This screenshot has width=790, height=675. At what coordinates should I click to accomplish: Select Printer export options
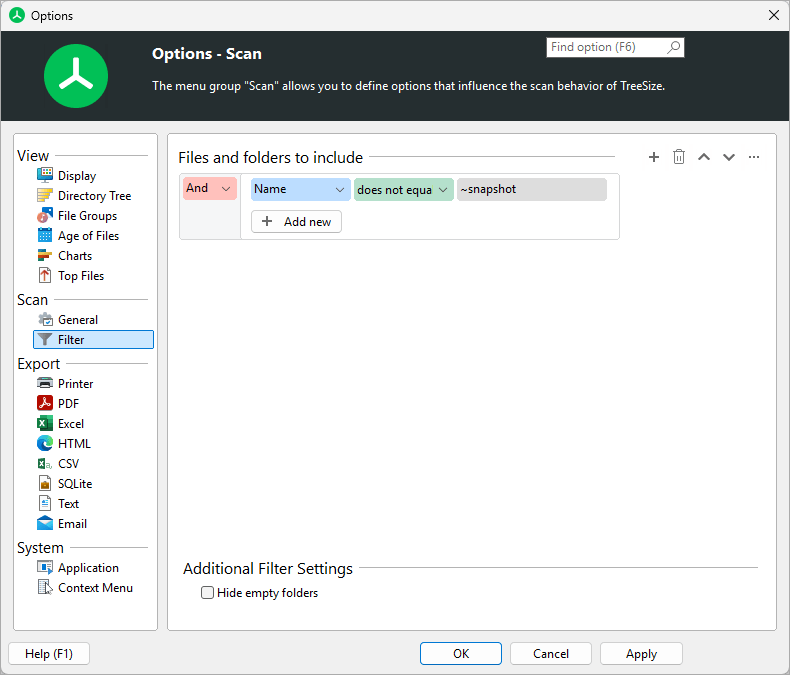click(75, 384)
